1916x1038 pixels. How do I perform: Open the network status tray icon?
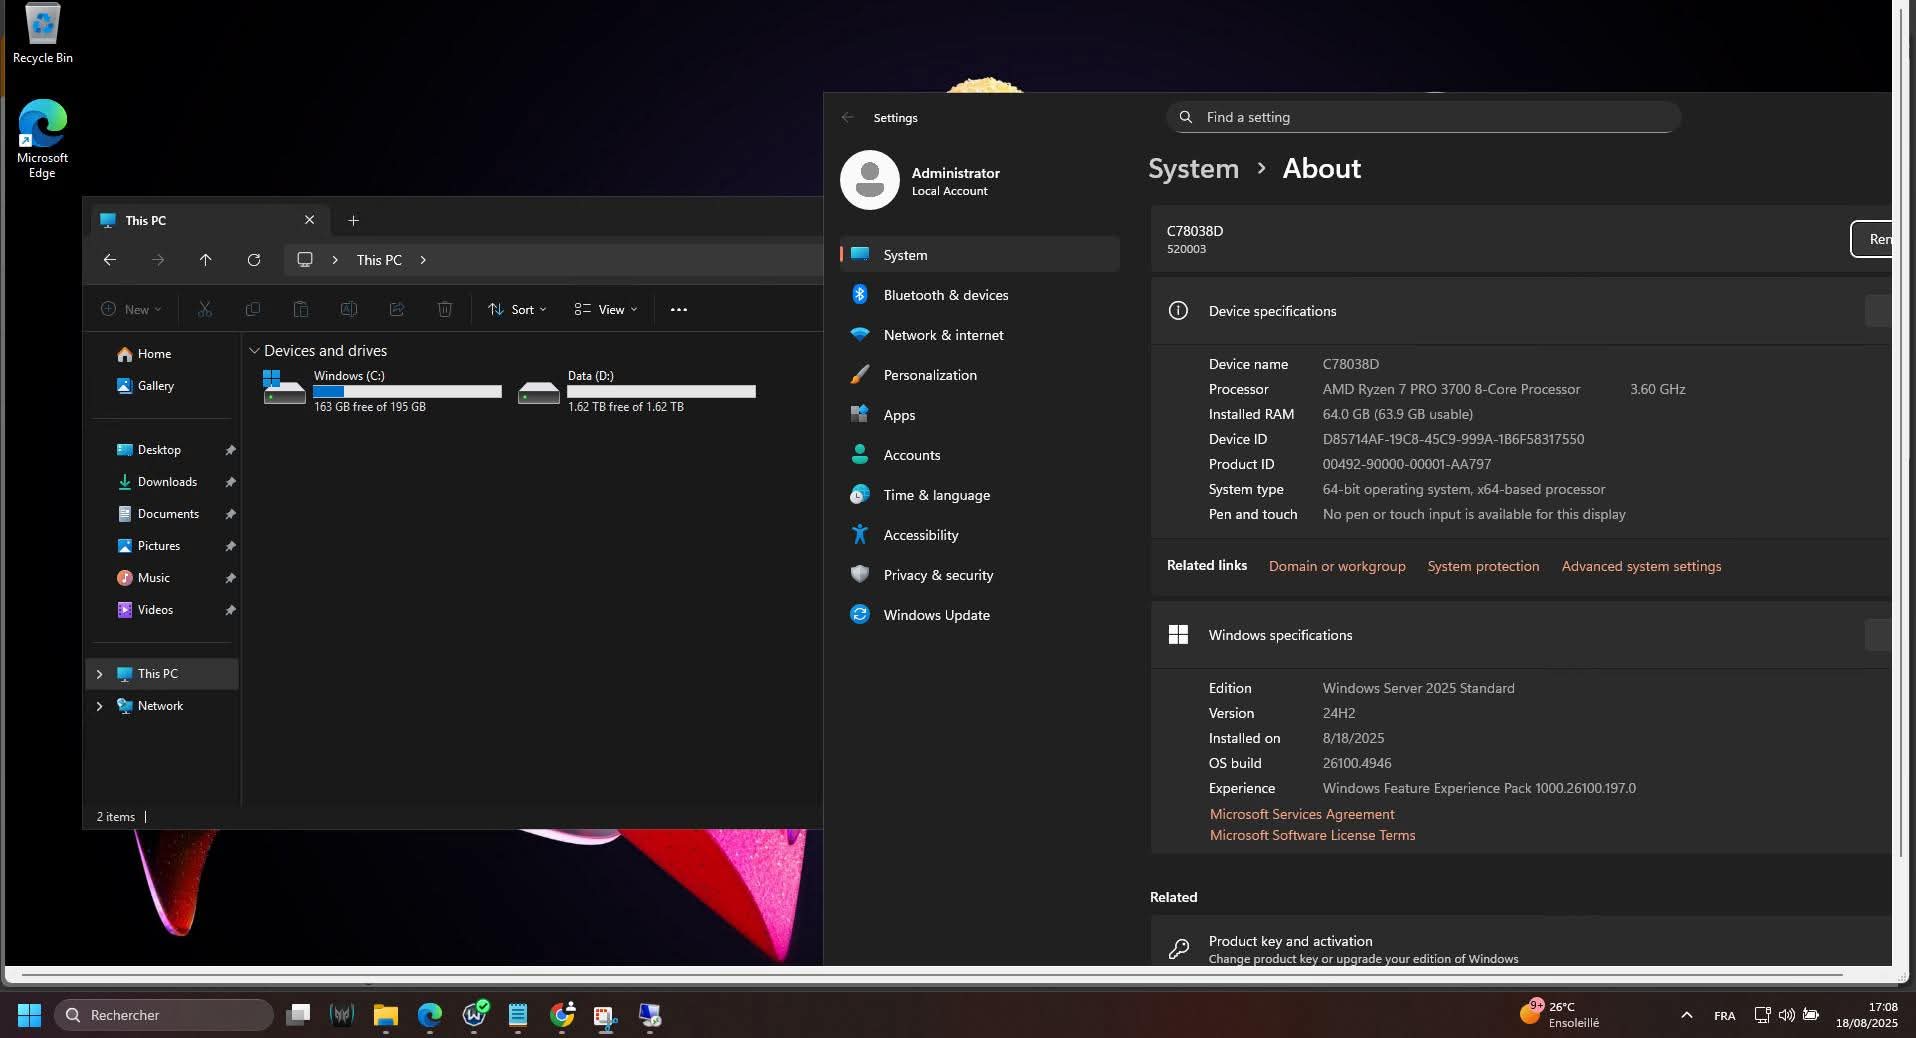click(x=1762, y=1015)
